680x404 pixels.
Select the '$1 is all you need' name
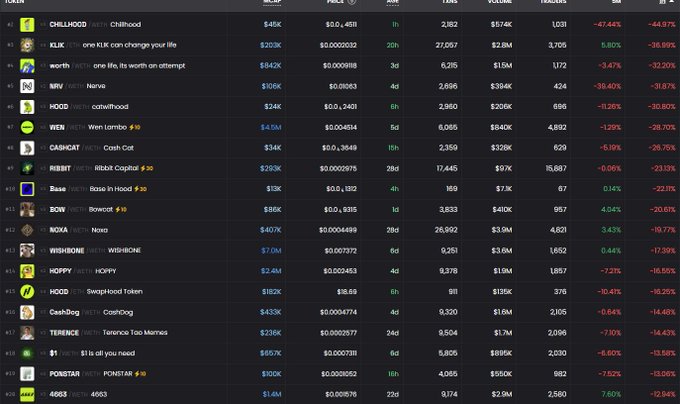[108, 353]
